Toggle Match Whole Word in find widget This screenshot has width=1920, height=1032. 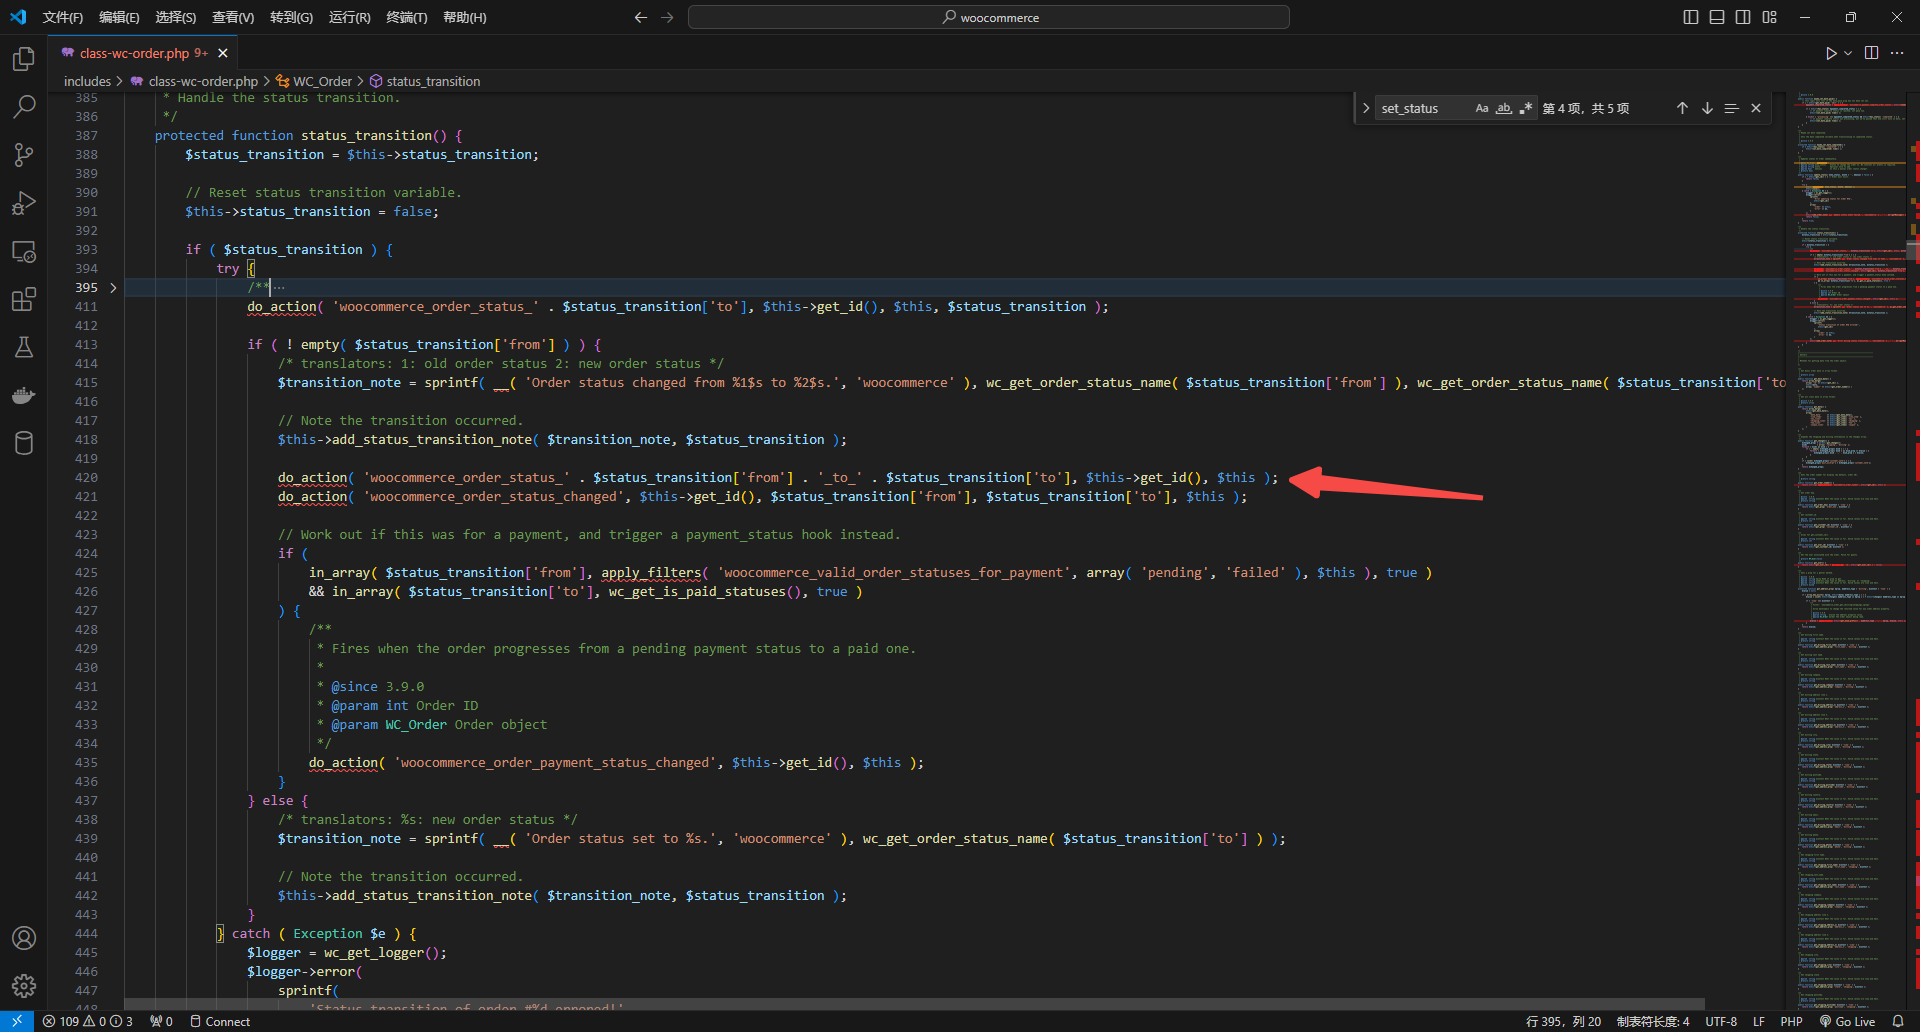(1503, 108)
